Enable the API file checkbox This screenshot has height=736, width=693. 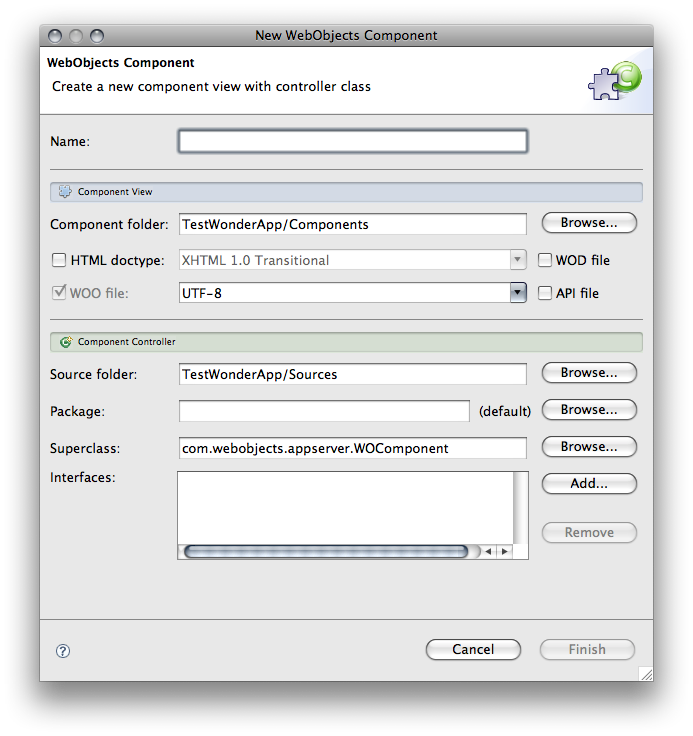[545, 293]
